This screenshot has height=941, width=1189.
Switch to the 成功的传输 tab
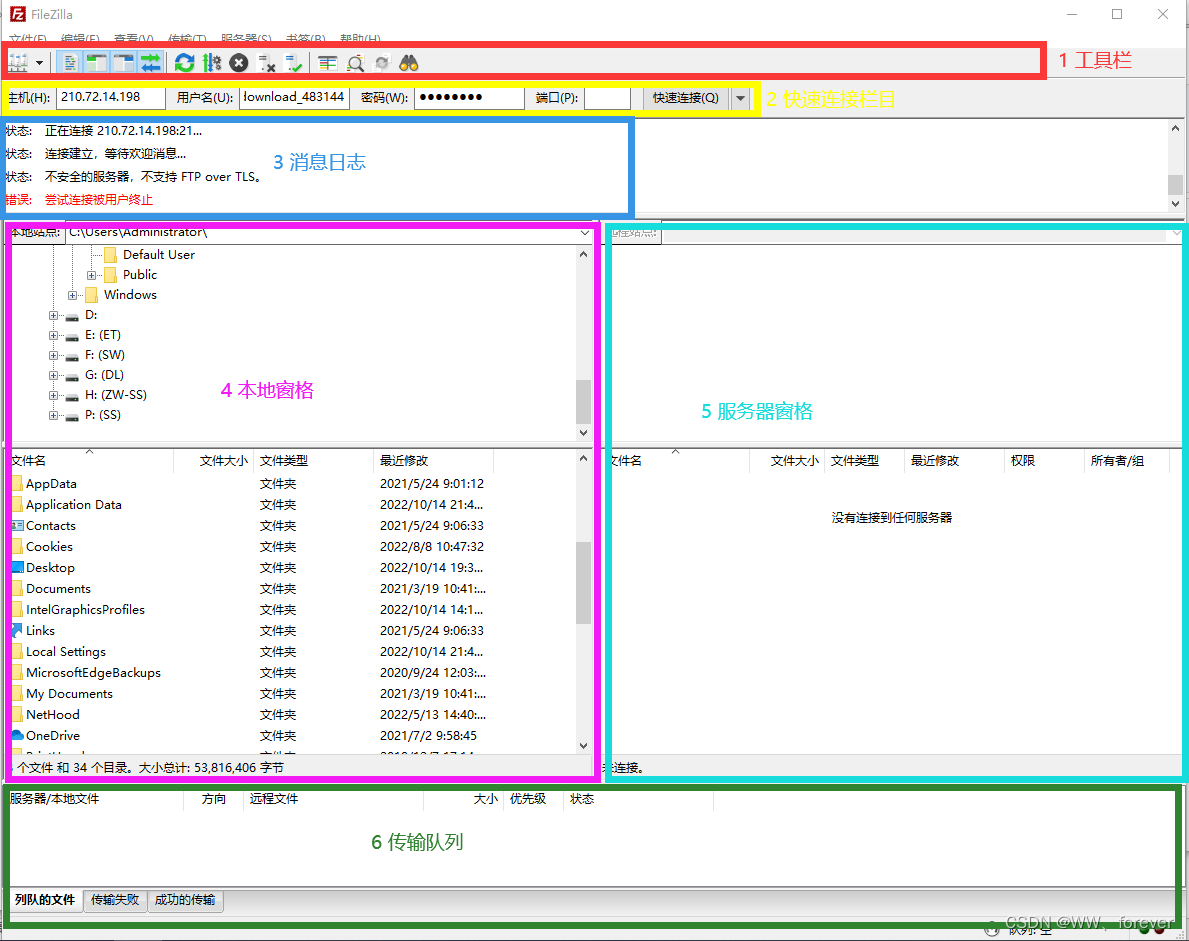pos(185,899)
